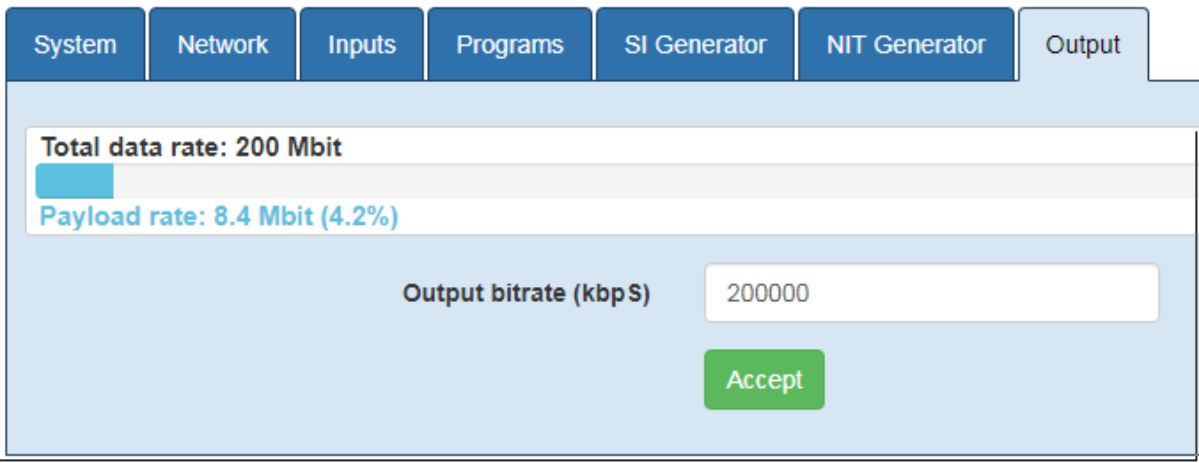Select the active Output tab
This screenshot has height=463, width=1199.
point(1083,44)
